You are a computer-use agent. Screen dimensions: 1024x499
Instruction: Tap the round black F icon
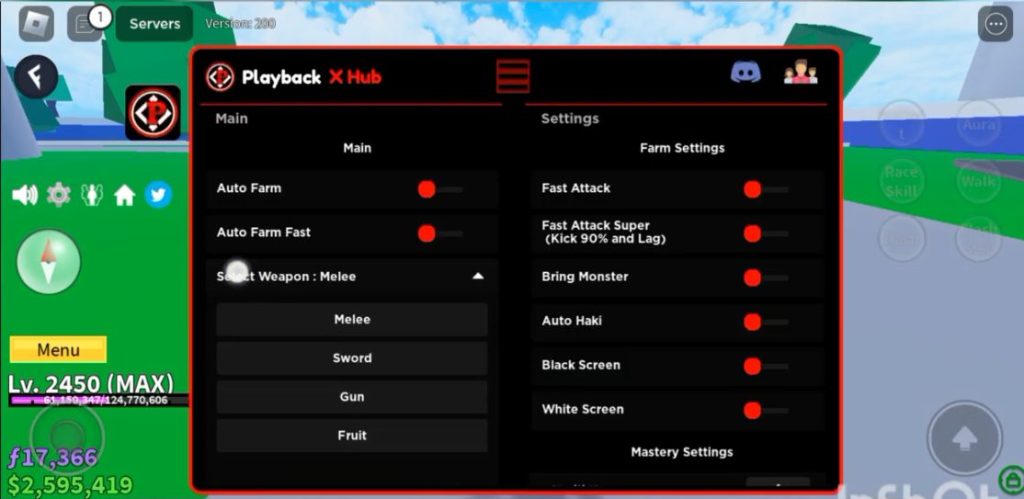point(37,76)
